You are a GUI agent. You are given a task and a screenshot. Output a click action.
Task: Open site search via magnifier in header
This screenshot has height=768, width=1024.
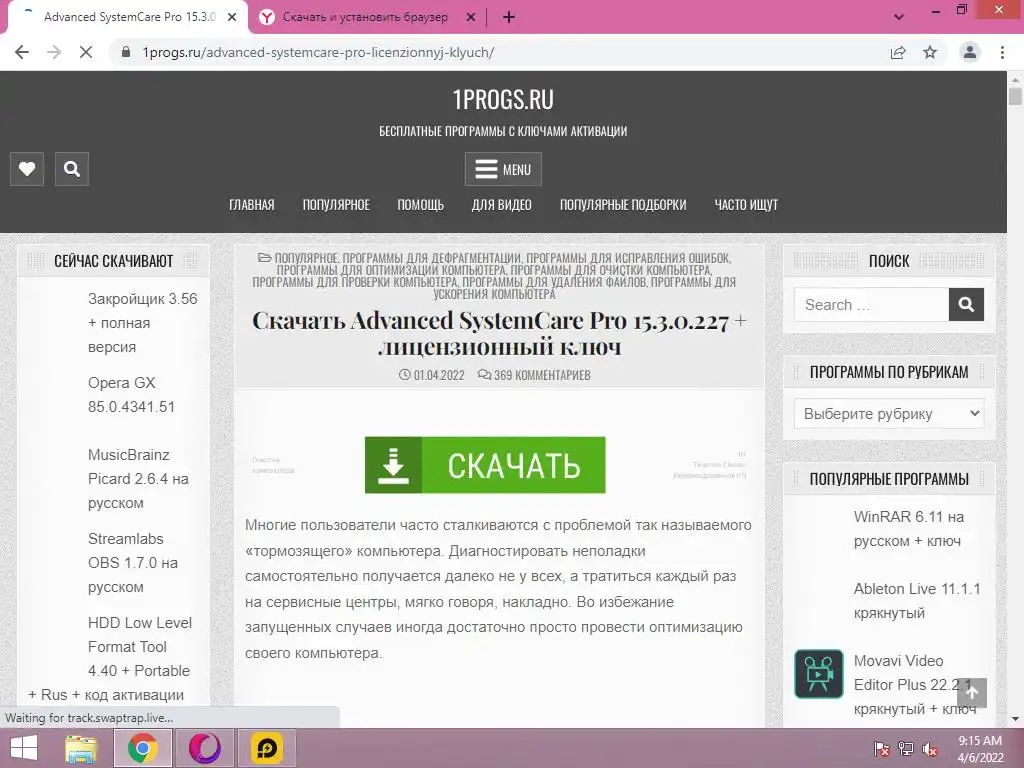pos(72,169)
